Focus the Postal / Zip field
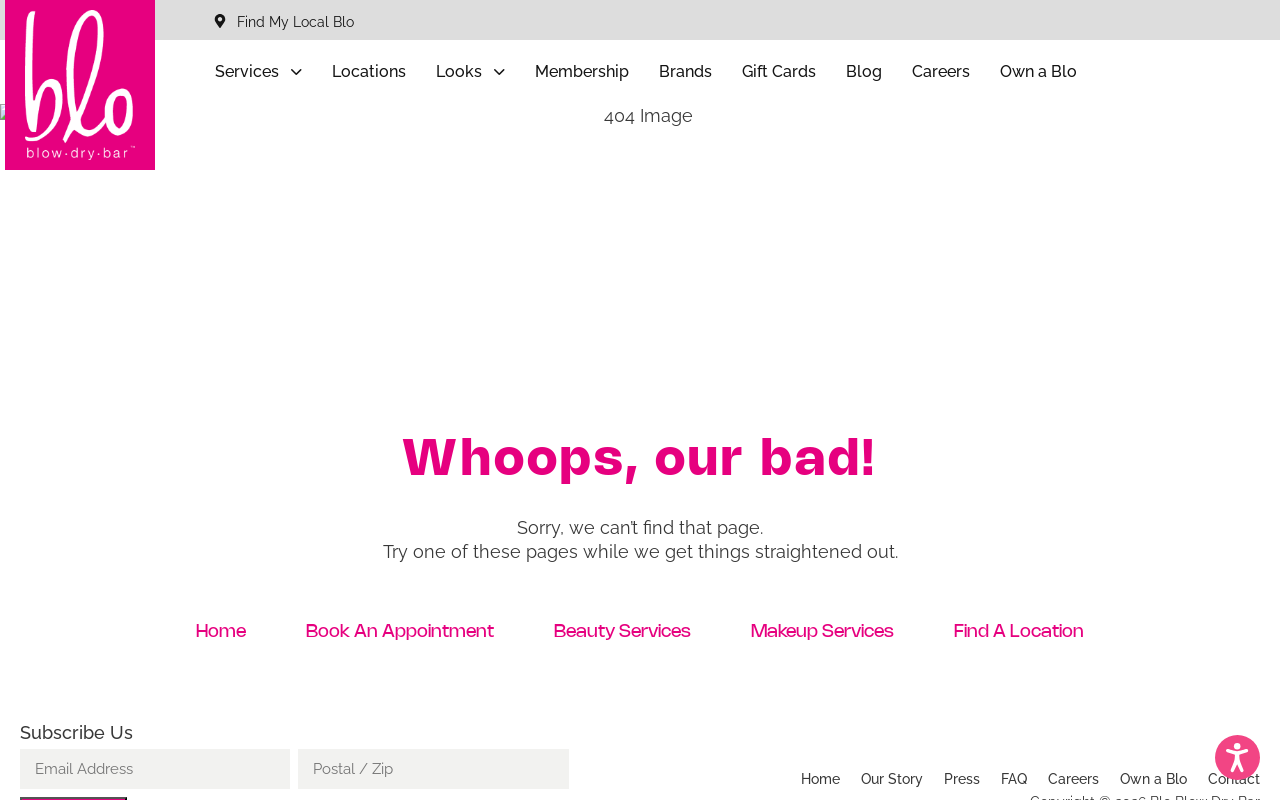 pyautogui.click(x=433, y=769)
